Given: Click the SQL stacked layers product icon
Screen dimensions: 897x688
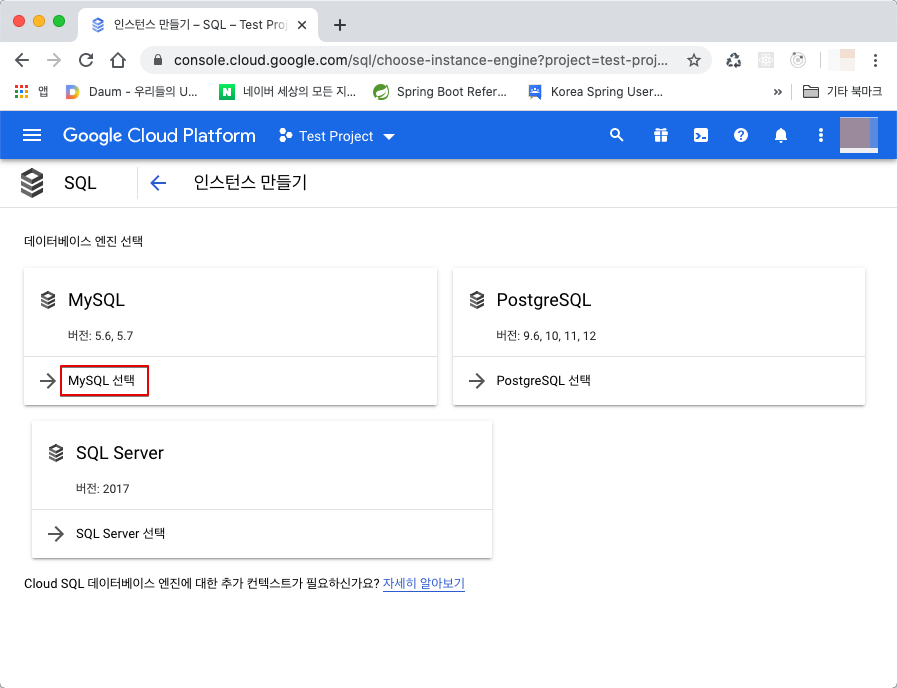Looking at the screenshot, I should (x=32, y=183).
